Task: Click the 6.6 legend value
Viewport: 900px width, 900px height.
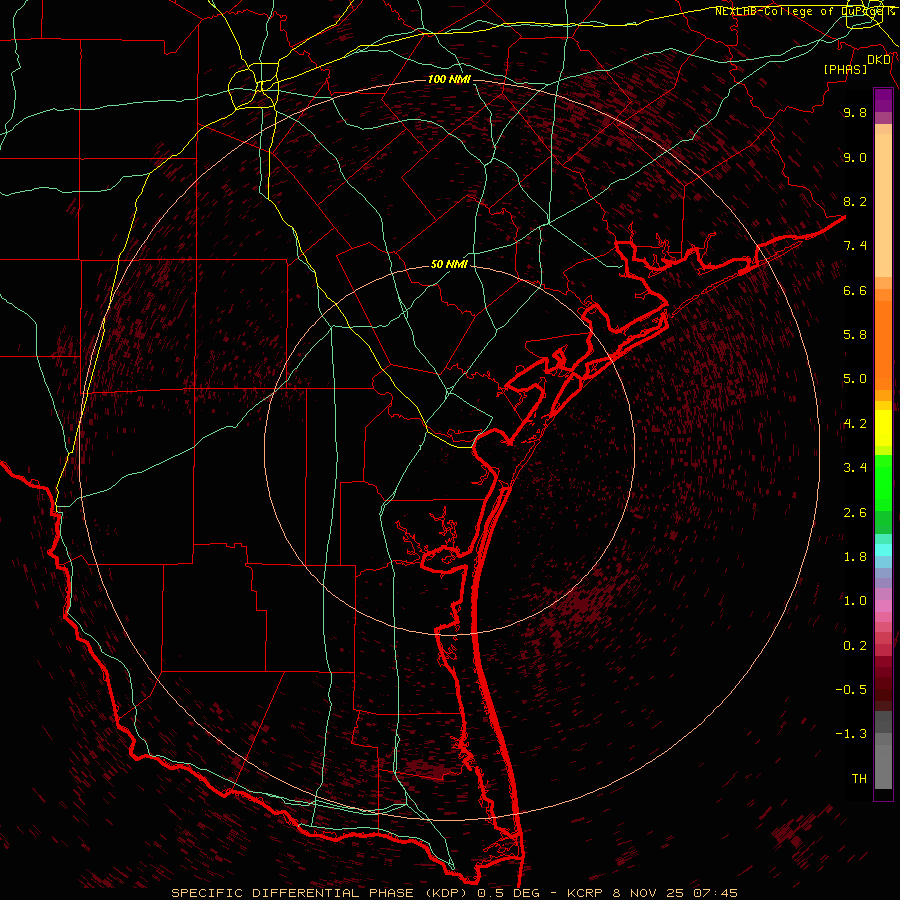Action: pyautogui.click(x=855, y=290)
